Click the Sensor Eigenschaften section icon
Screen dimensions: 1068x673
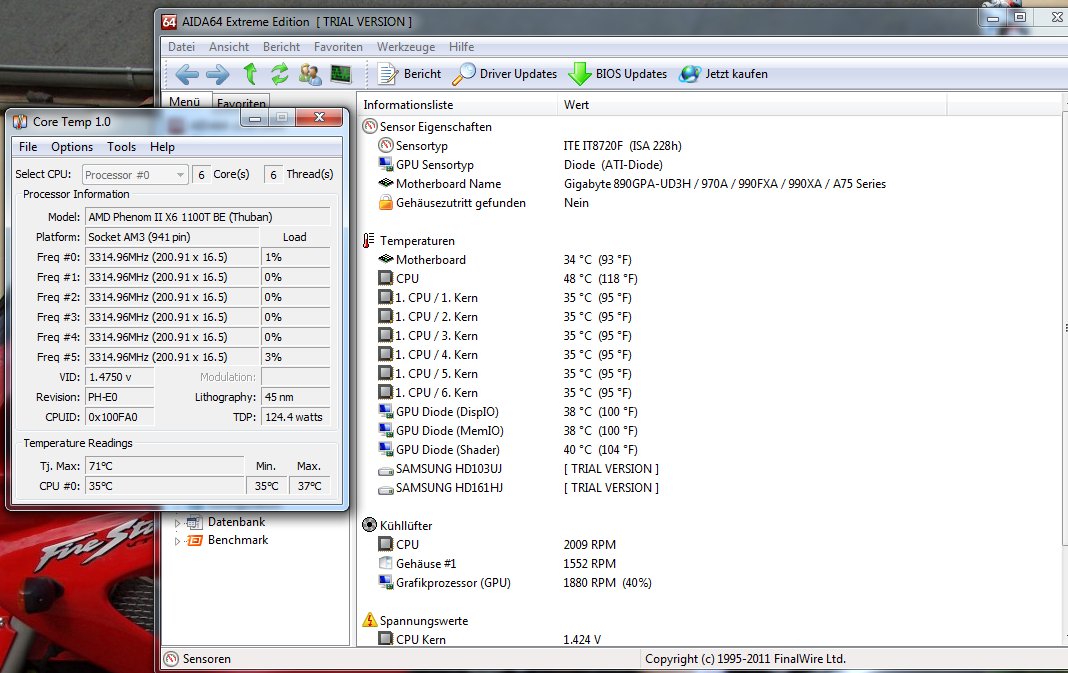pyautogui.click(x=370, y=127)
